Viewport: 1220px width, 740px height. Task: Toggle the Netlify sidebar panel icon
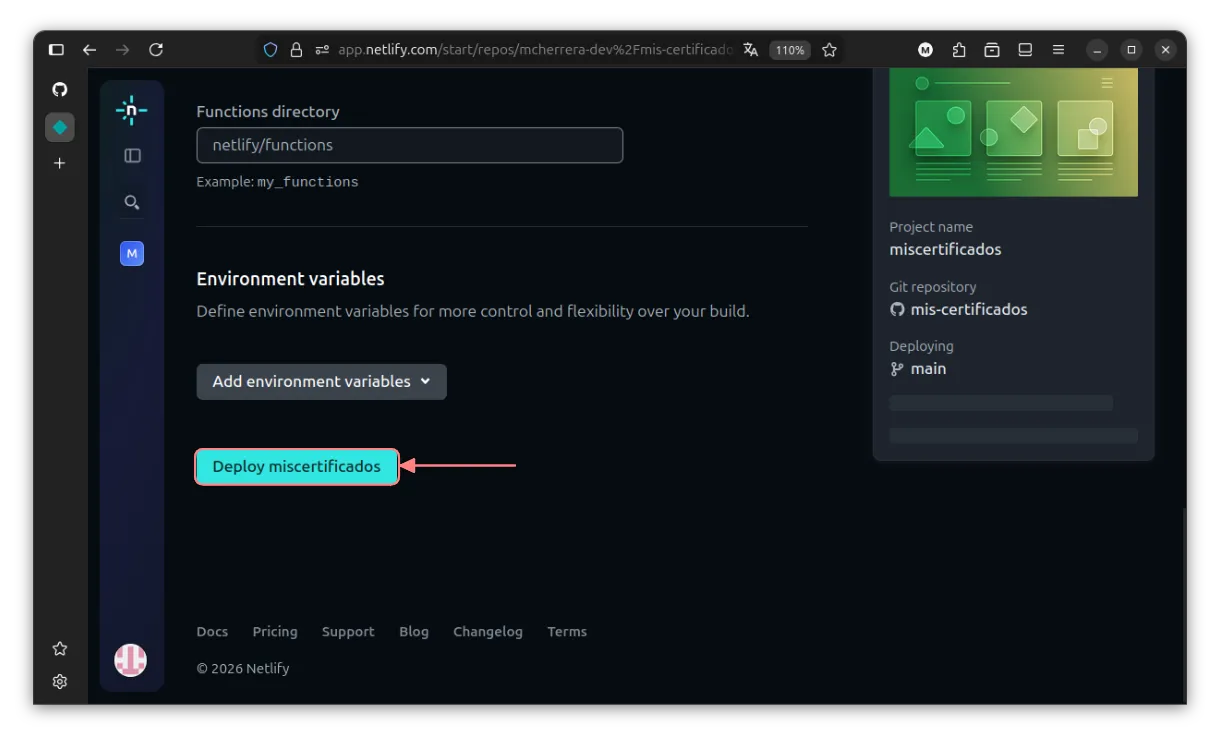pyautogui.click(x=132, y=156)
